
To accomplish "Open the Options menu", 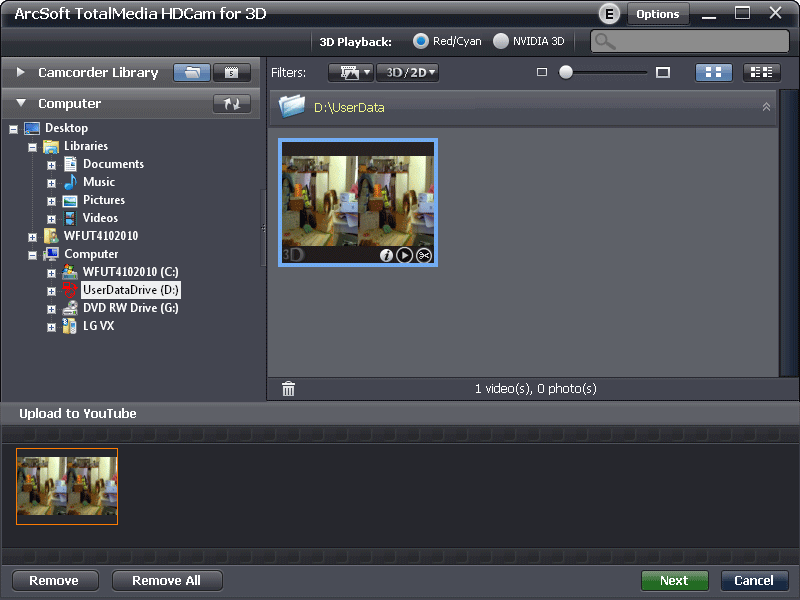I will [658, 14].
